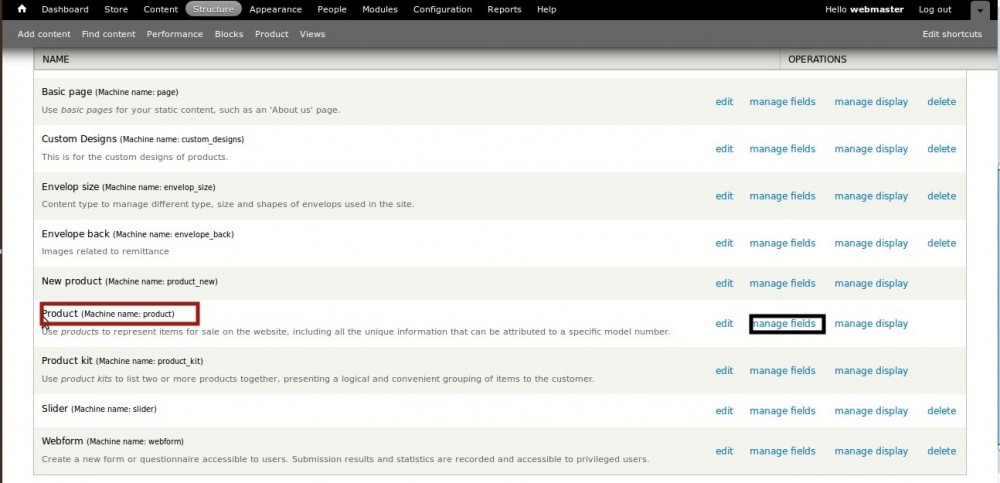Click the Log out link
This screenshot has width=1000, height=483.
935,10
